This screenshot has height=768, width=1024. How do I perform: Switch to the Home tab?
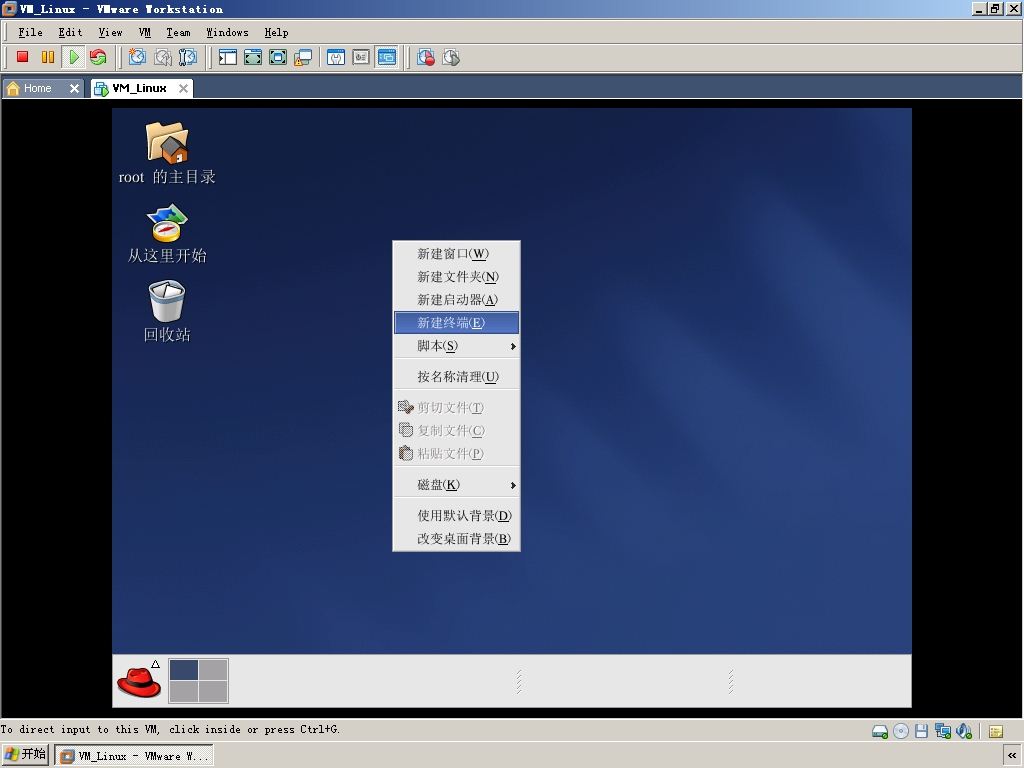coord(37,88)
